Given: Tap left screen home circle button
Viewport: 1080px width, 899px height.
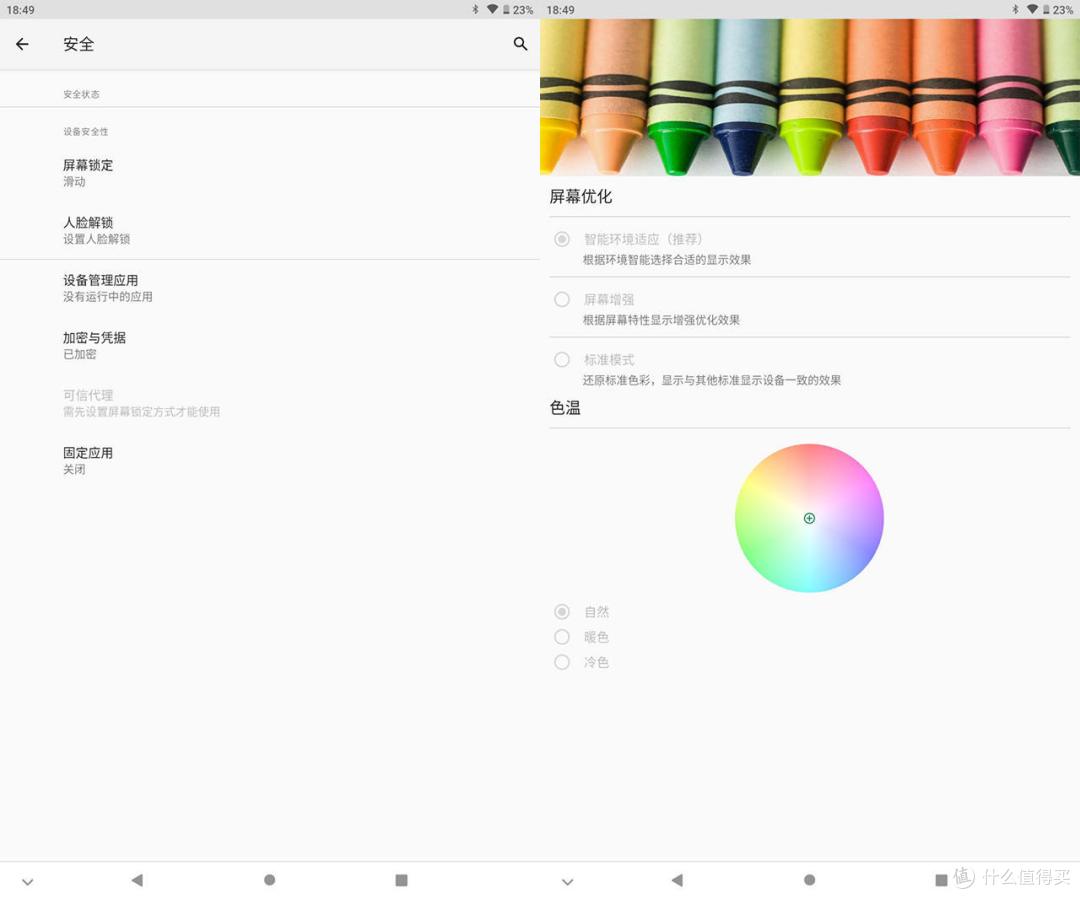Looking at the screenshot, I should [x=269, y=880].
